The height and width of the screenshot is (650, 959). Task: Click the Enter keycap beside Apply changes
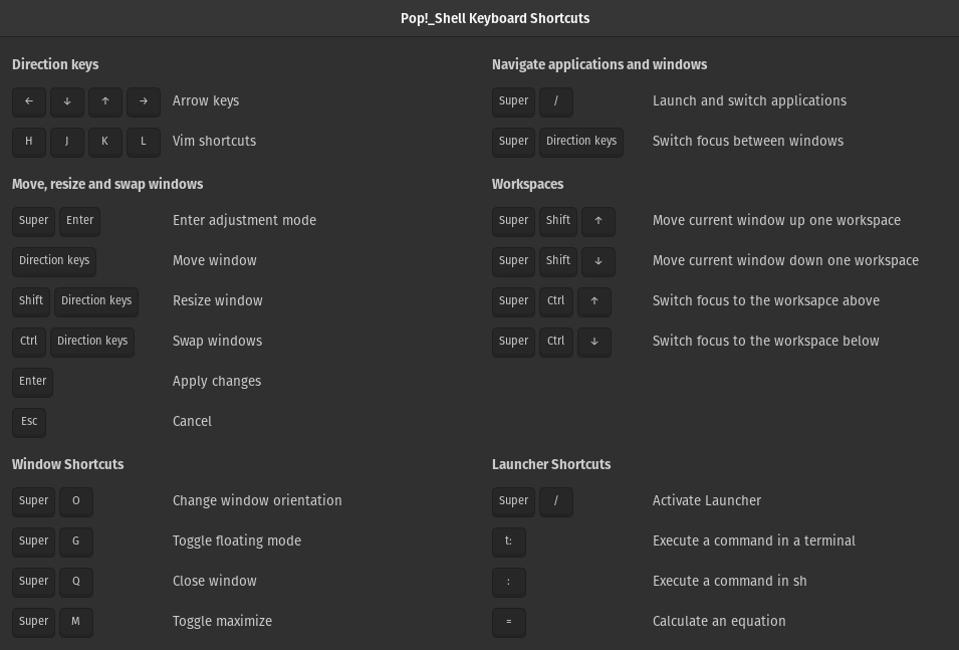pos(32,381)
